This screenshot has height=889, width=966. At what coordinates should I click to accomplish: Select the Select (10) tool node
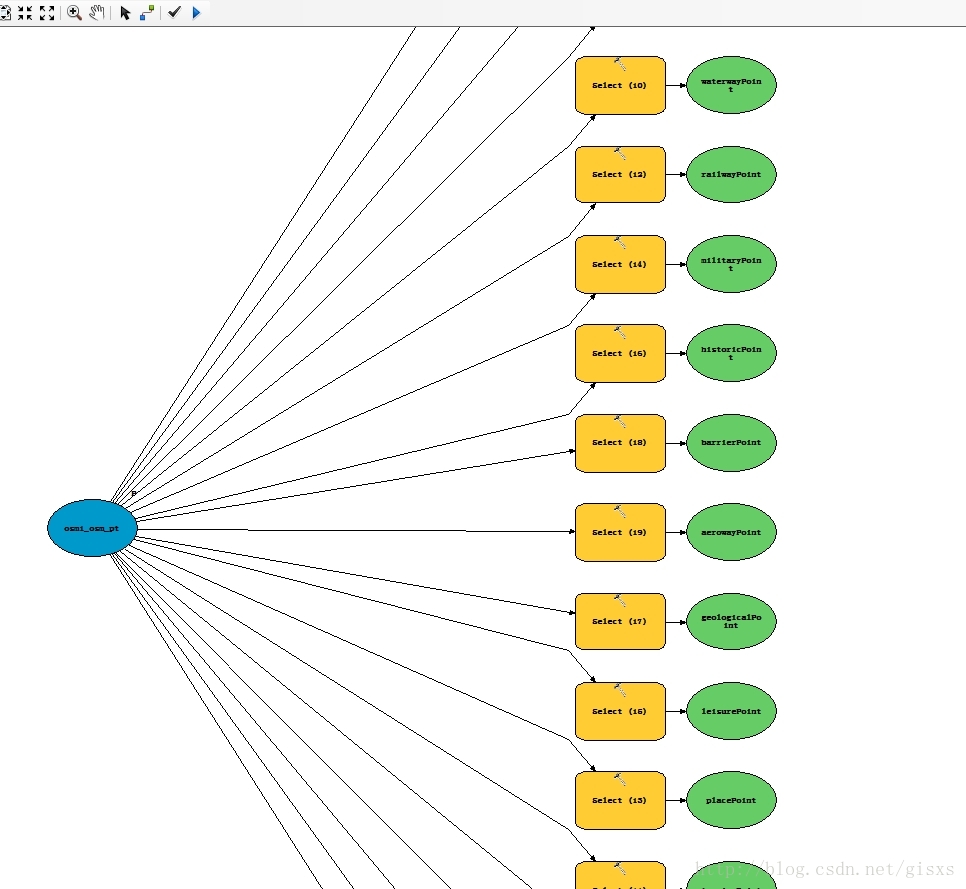click(x=620, y=86)
